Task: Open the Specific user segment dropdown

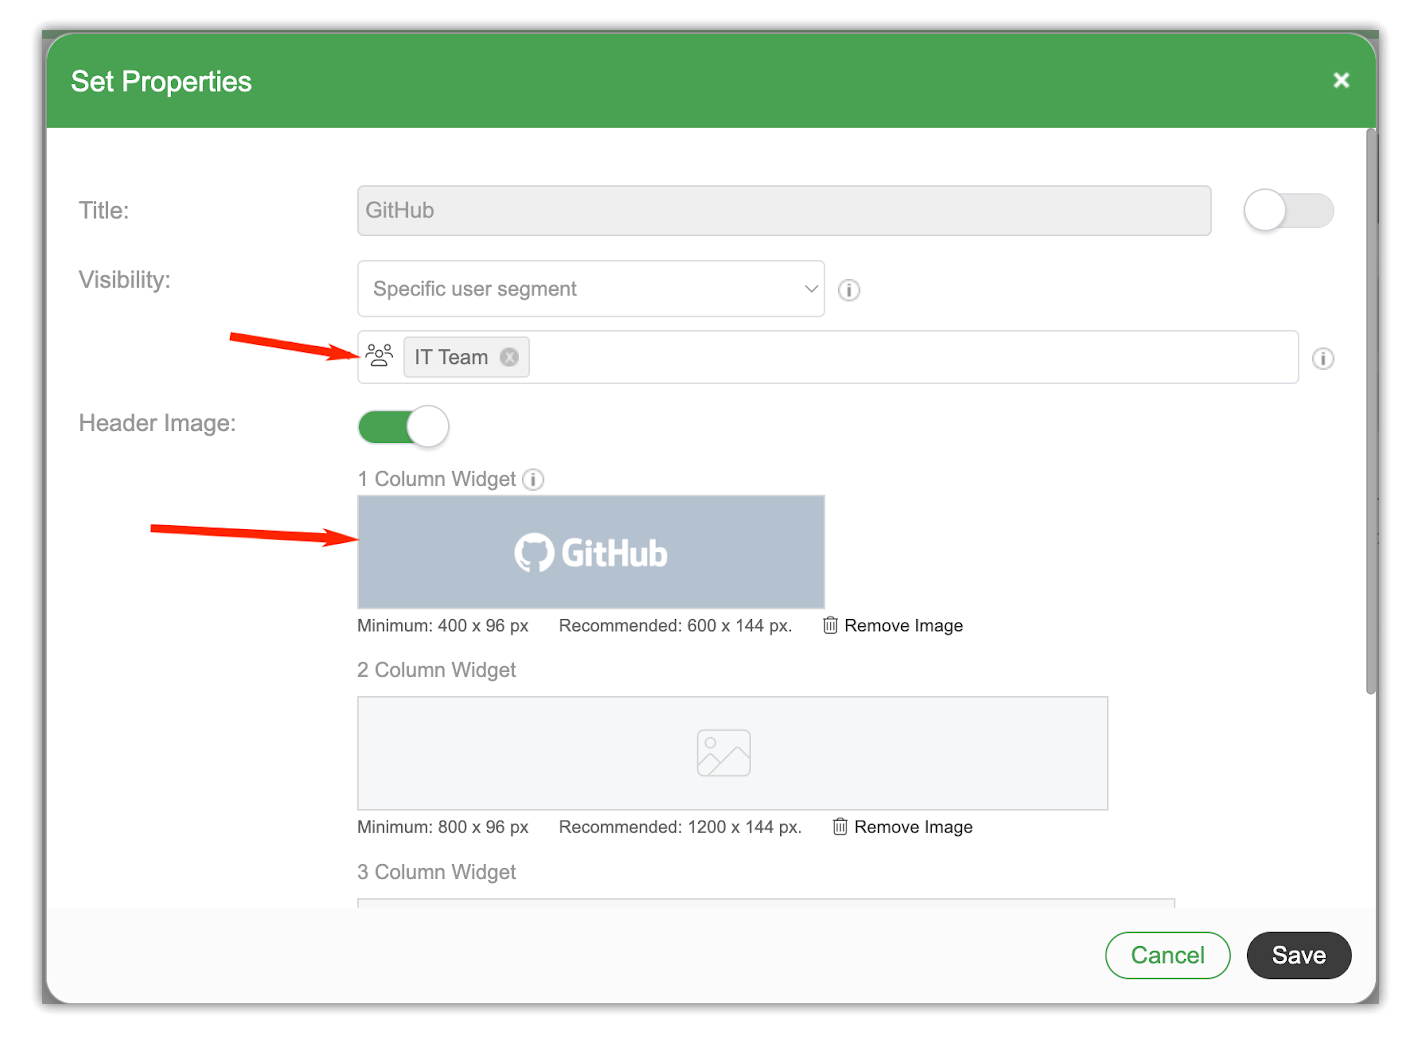Action: tap(591, 289)
